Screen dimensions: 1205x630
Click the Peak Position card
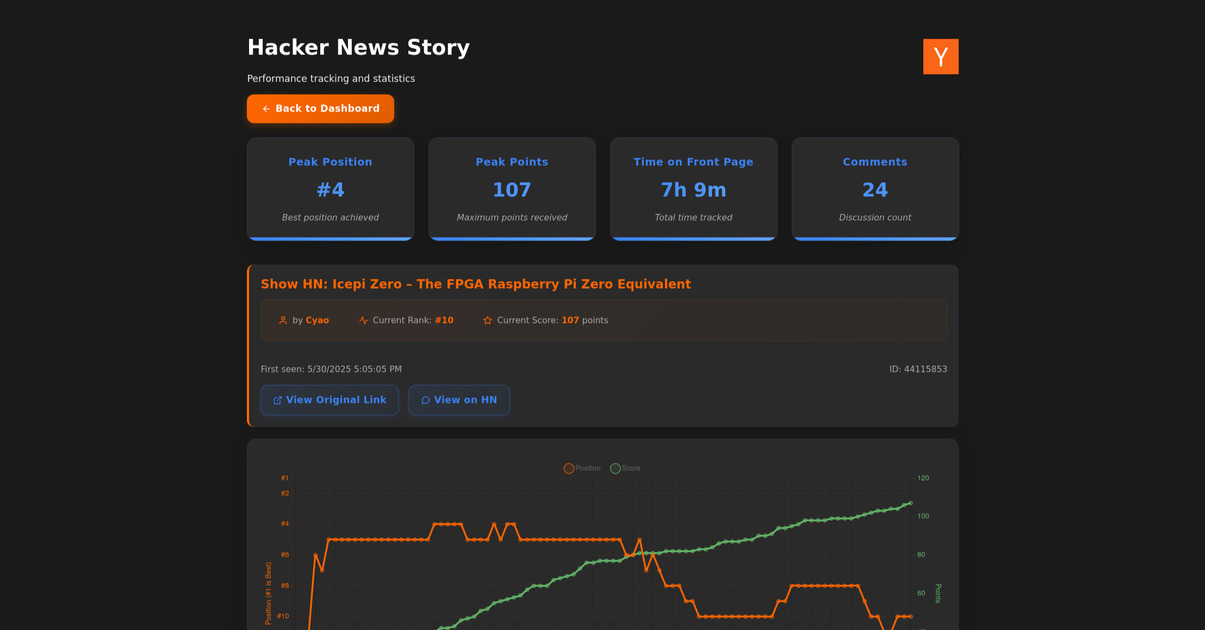[x=330, y=189]
